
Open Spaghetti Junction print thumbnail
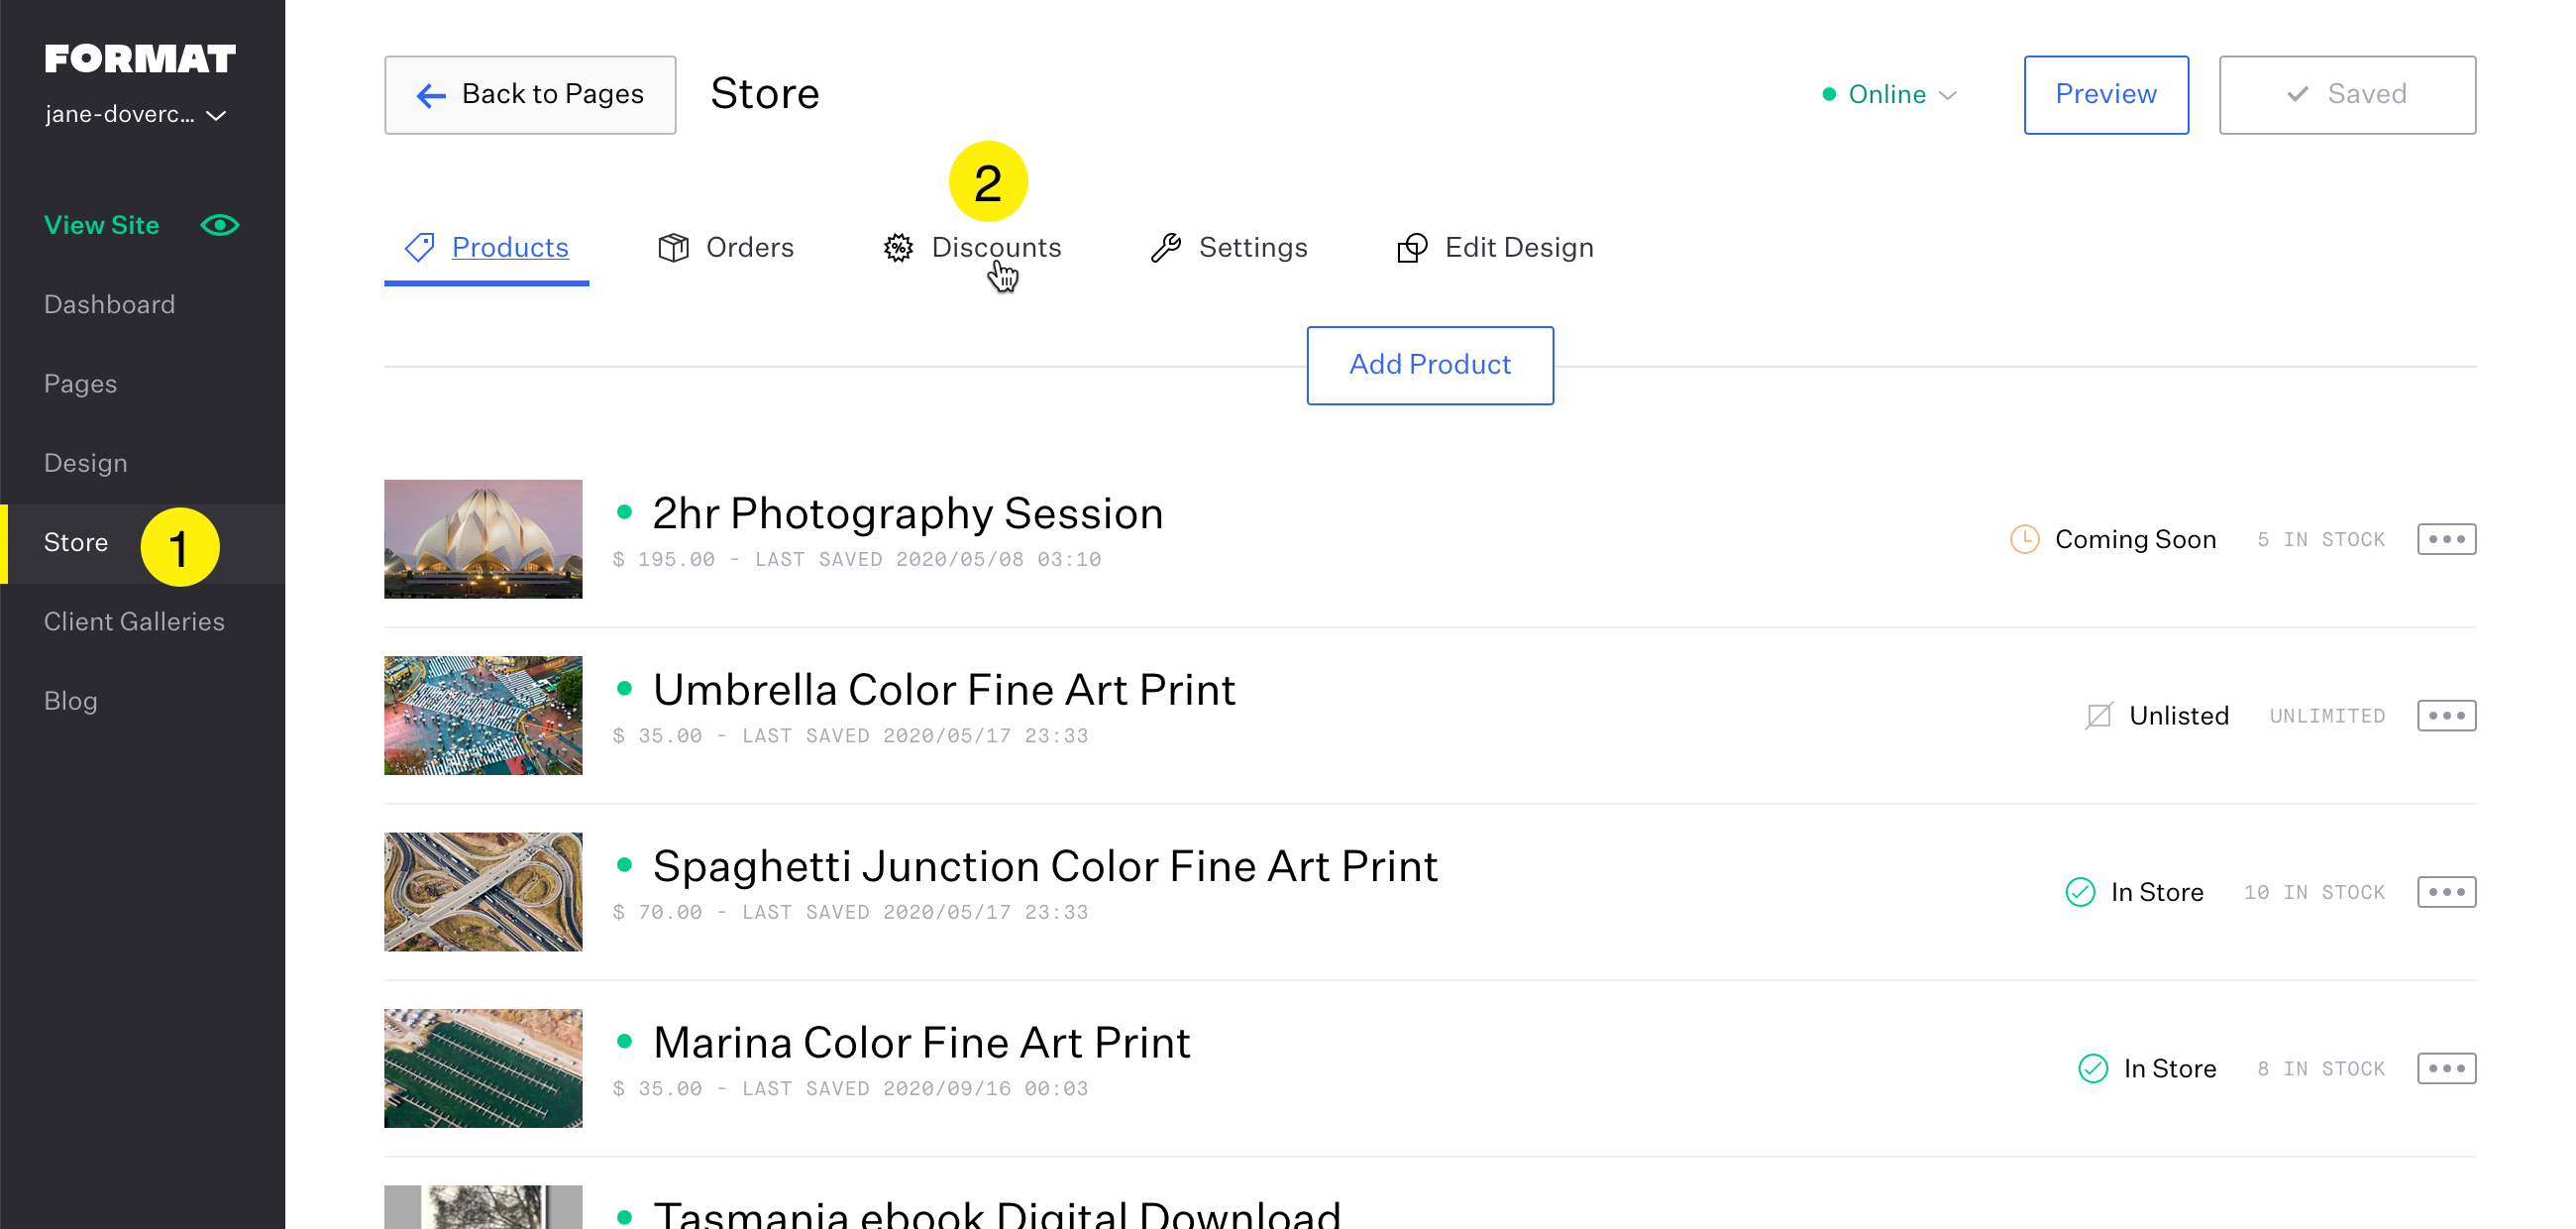(x=483, y=892)
